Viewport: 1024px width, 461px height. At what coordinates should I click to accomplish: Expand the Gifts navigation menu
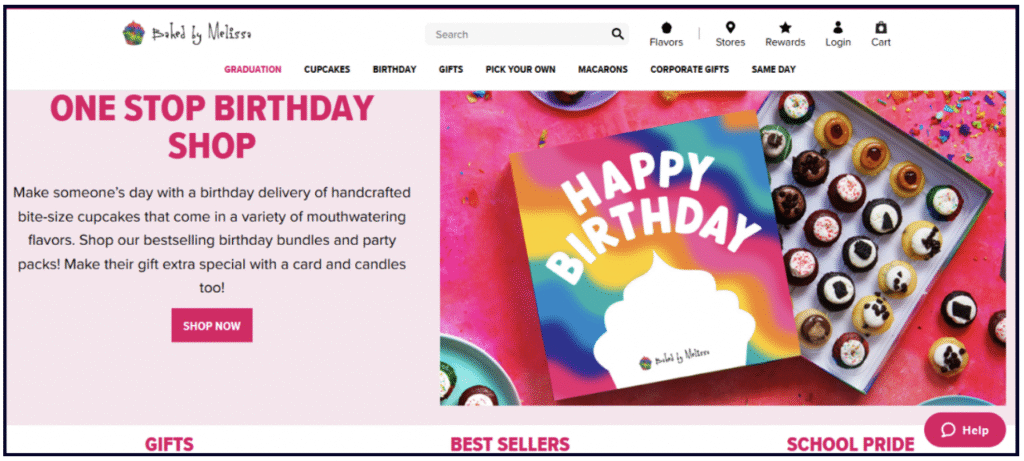pos(450,70)
